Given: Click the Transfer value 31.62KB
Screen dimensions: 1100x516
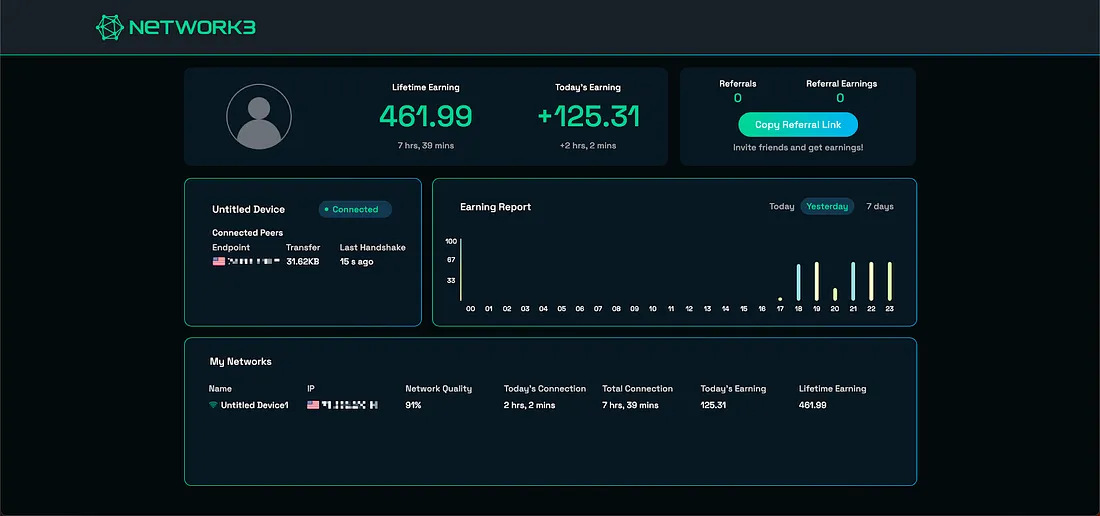Looking at the screenshot, I should click(x=303, y=261).
